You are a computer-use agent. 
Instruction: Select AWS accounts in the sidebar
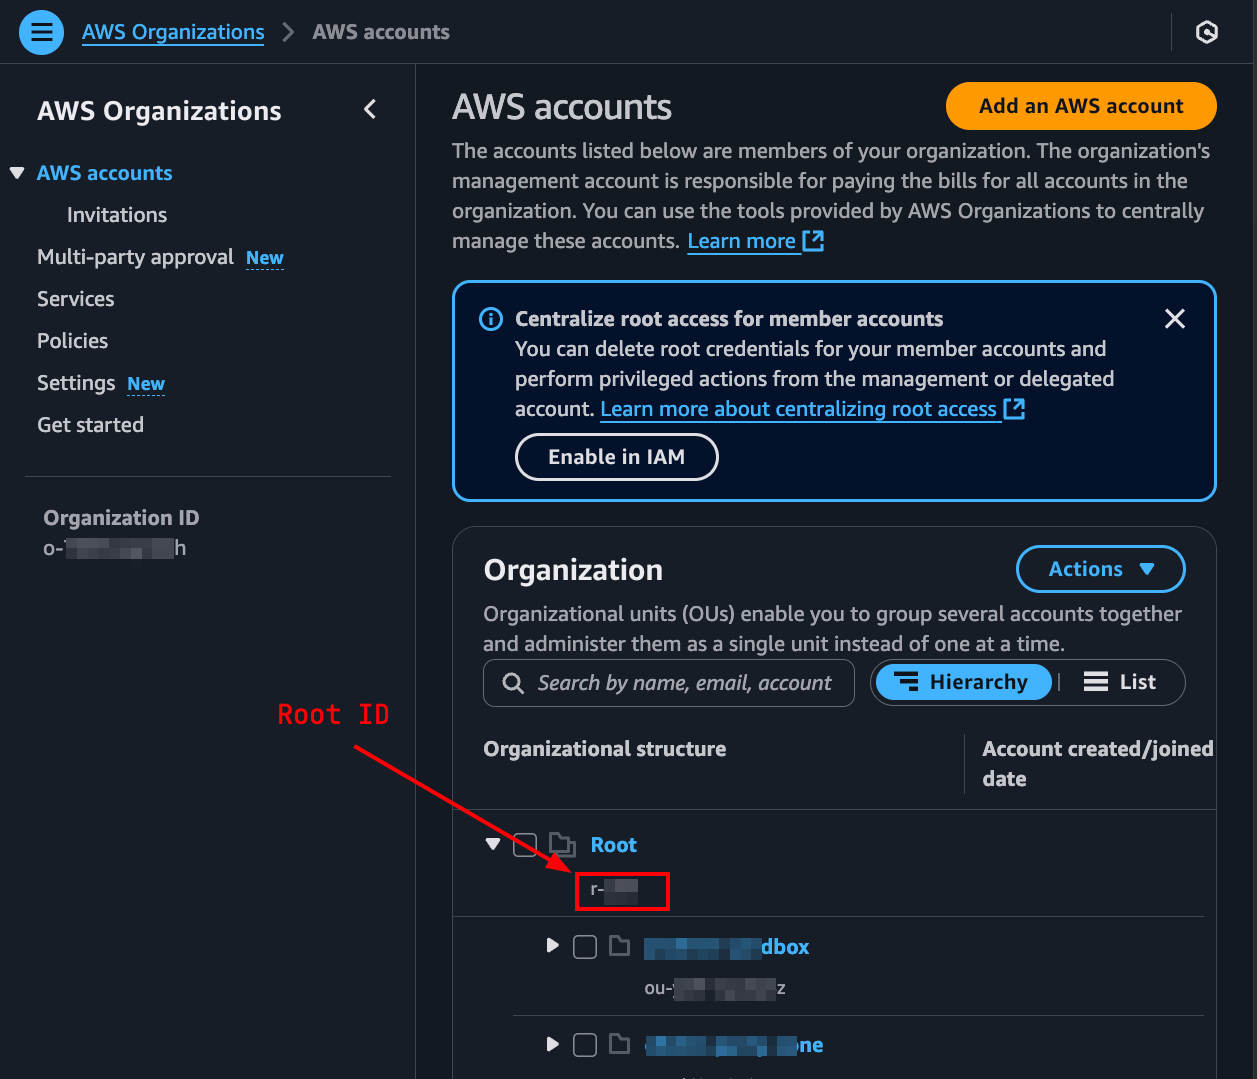pyautogui.click(x=104, y=173)
